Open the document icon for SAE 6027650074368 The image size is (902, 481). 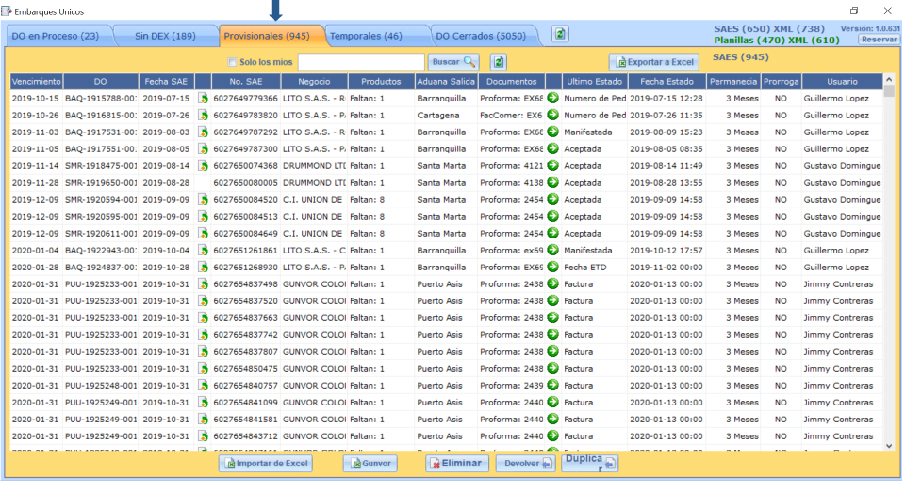pos(203,166)
